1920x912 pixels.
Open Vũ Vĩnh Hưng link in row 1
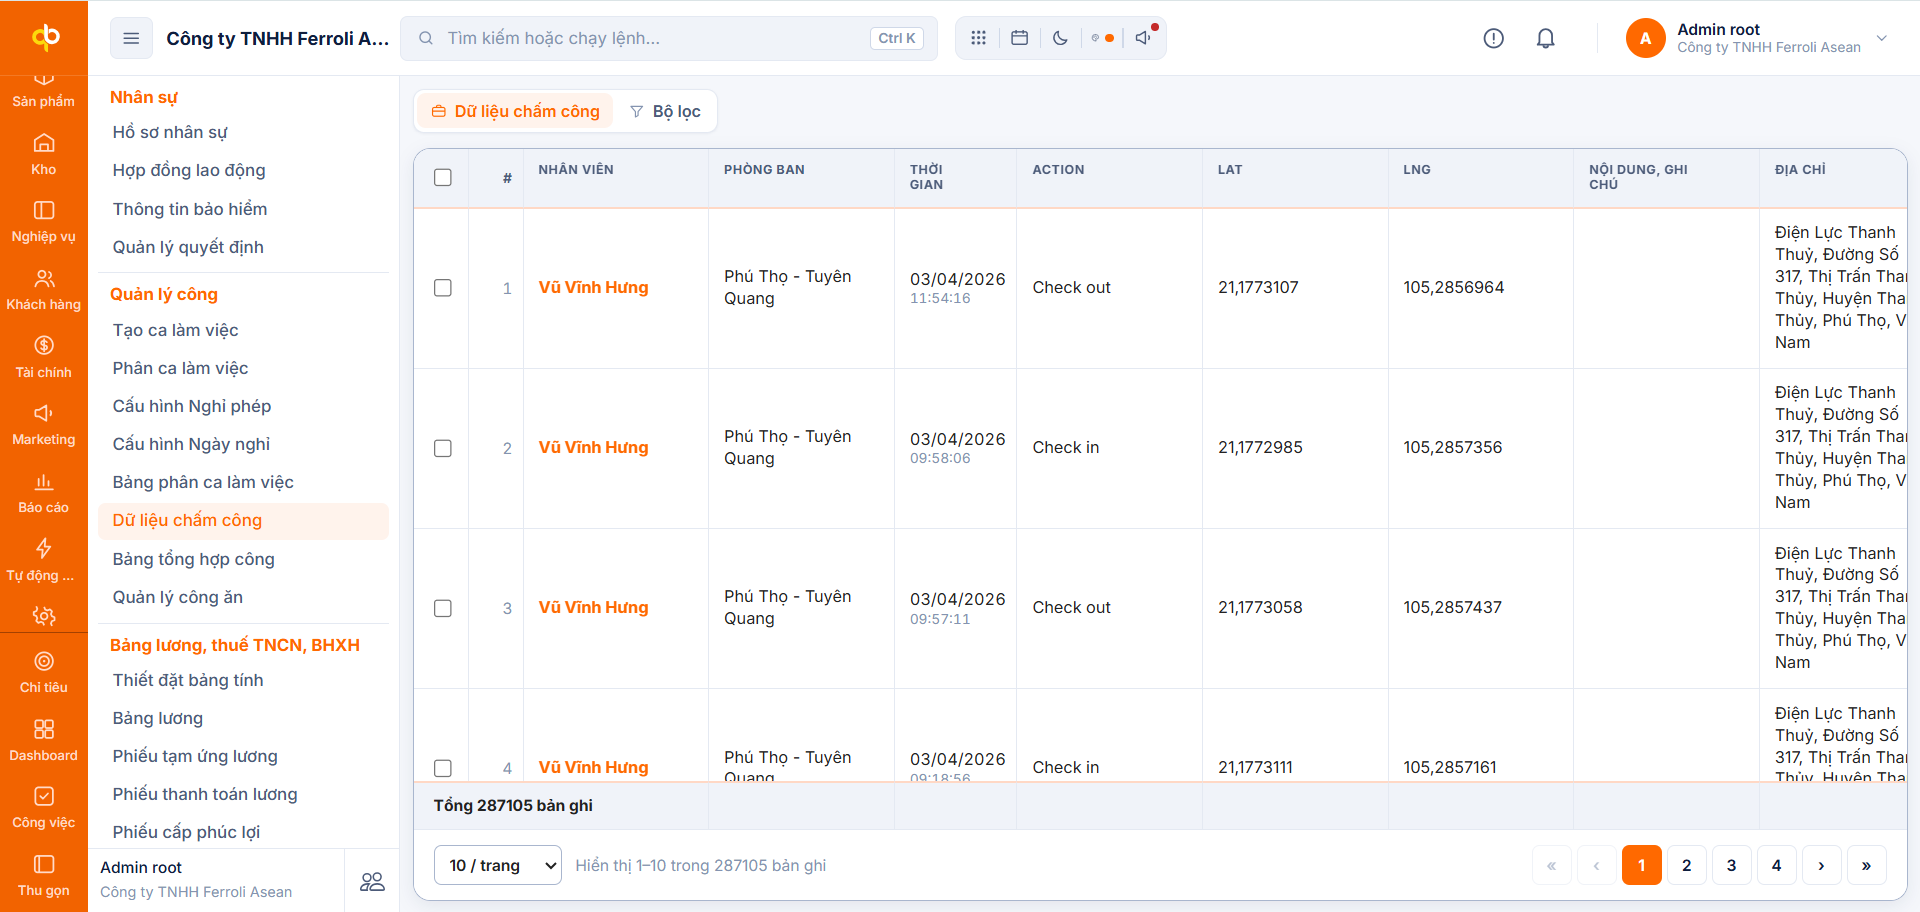(593, 287)
